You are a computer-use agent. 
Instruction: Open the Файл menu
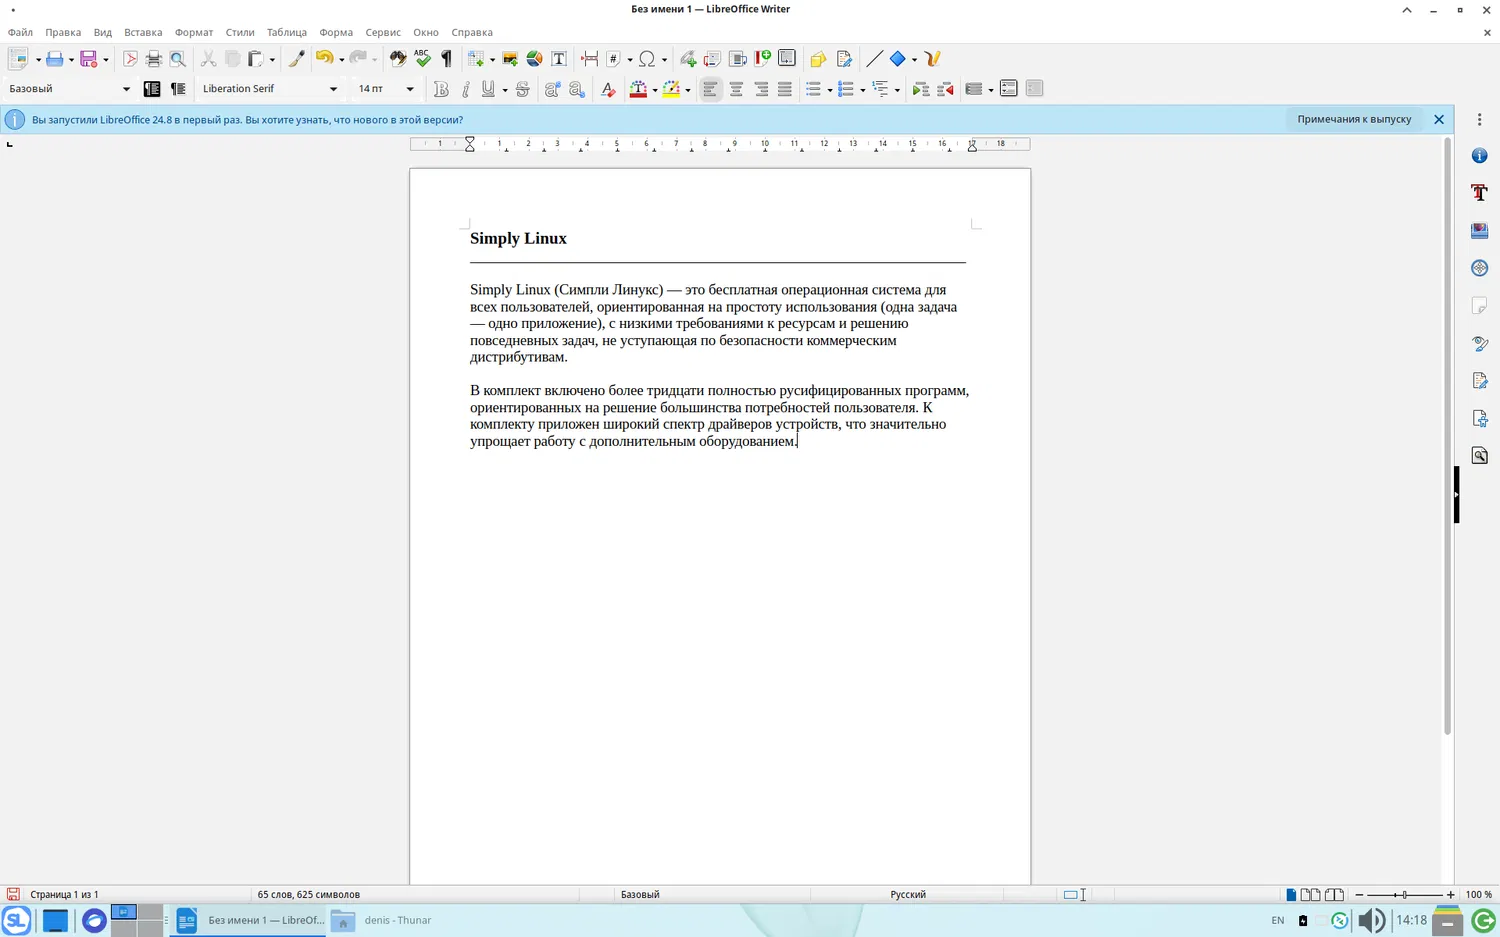(x=20, y=32)
